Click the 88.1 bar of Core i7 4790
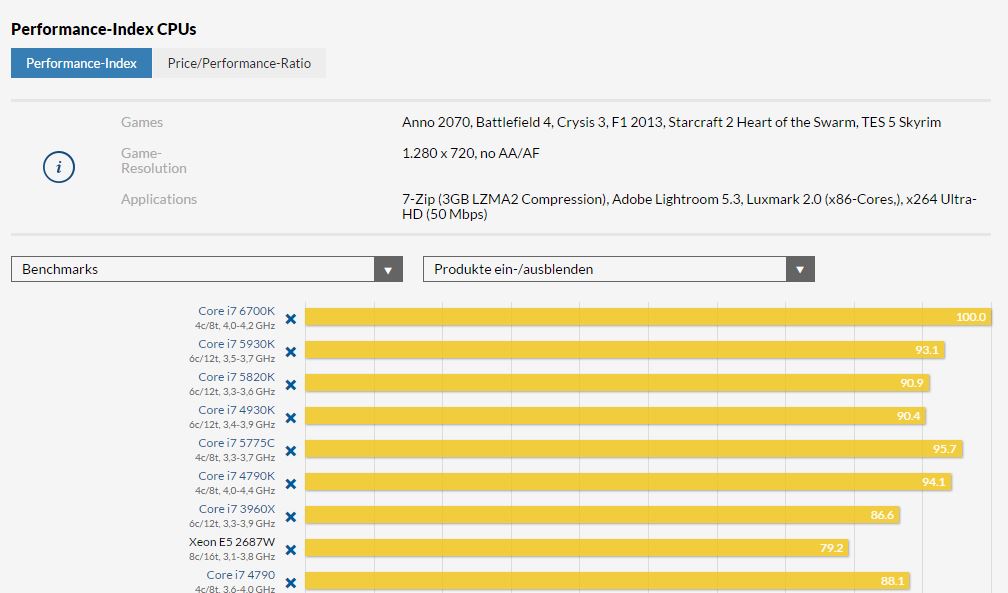 608,581
